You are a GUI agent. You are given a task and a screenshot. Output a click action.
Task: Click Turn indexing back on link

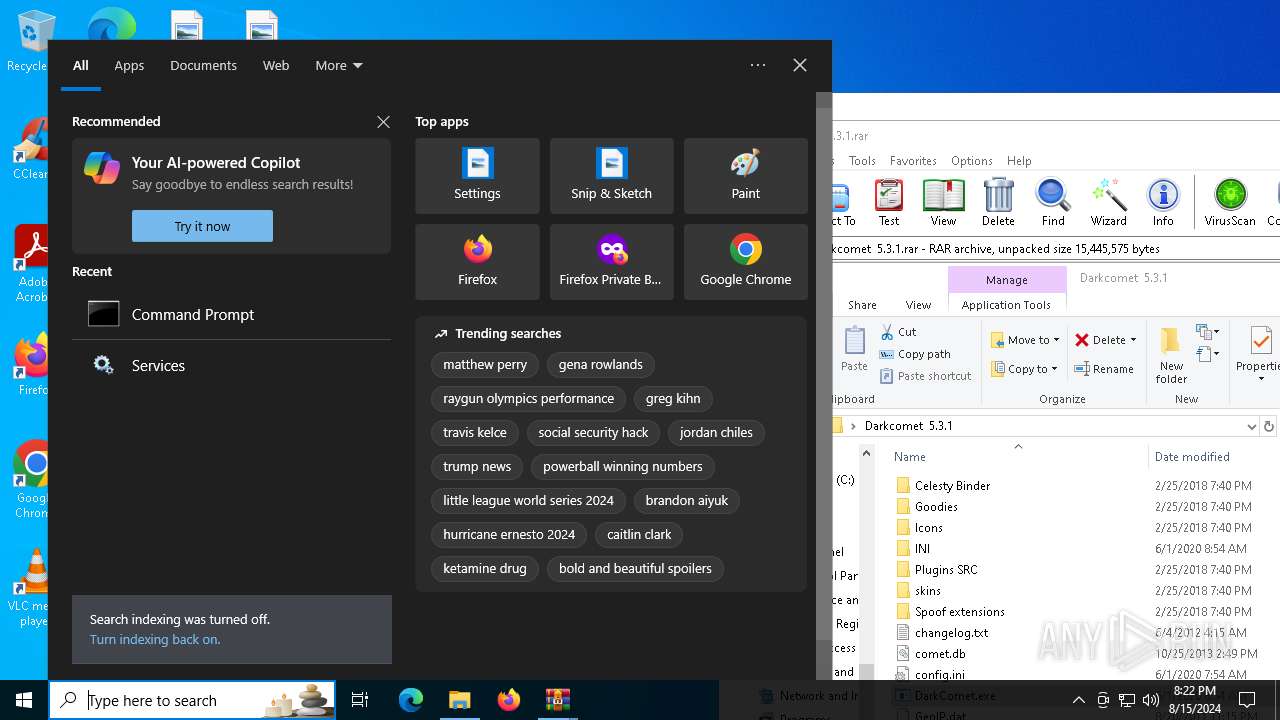coord(155,639)
